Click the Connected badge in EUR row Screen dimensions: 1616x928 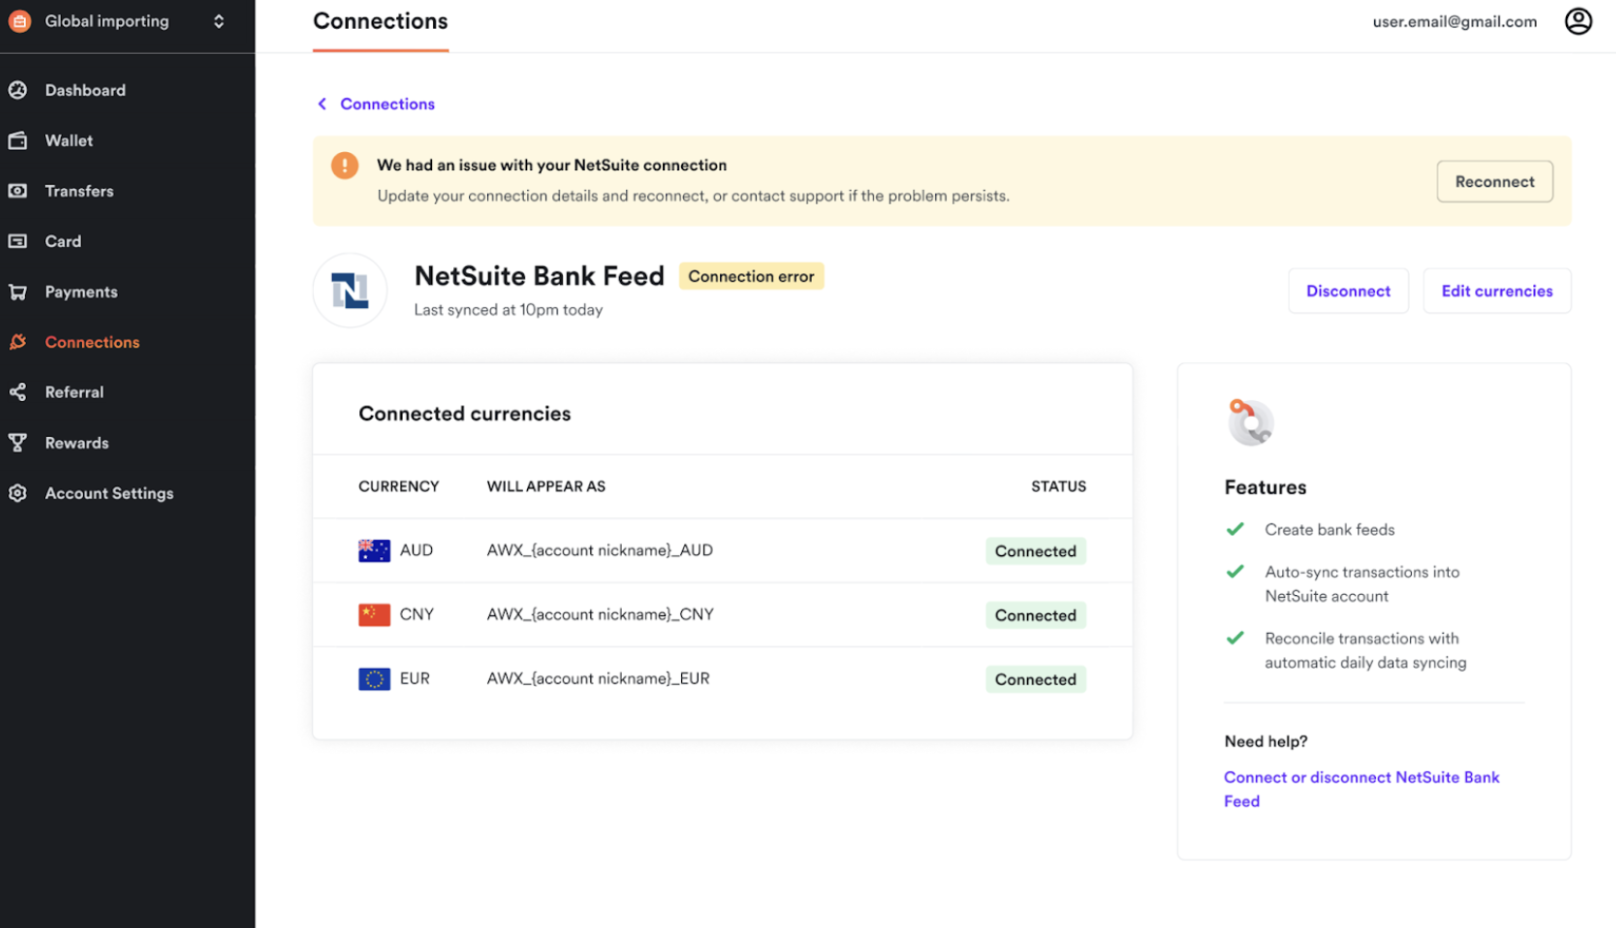click(x=1035, y=679)
